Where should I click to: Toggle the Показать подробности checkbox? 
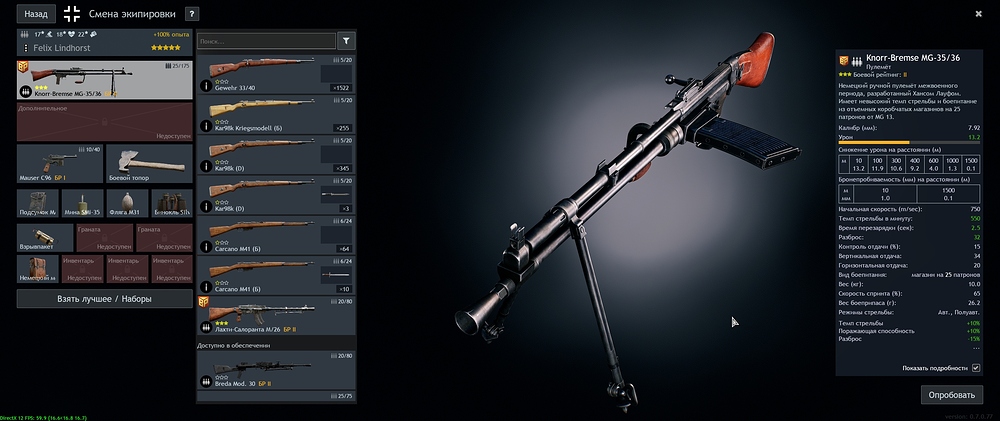coord(976,368)
